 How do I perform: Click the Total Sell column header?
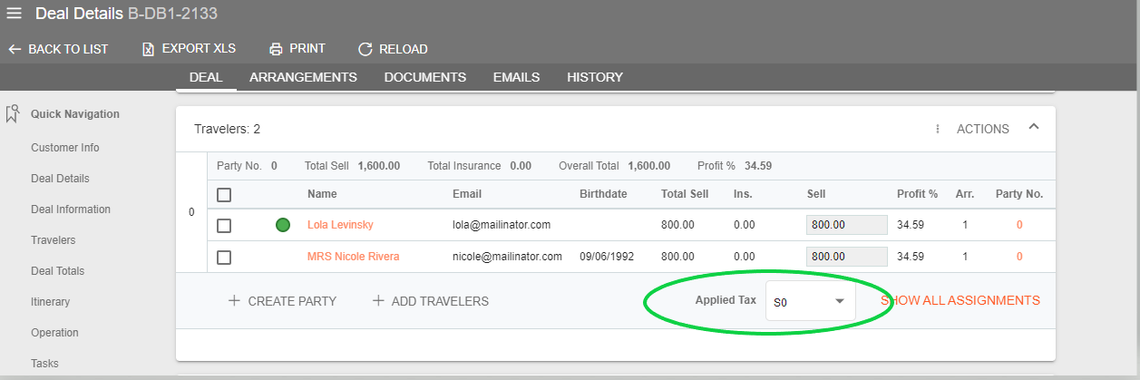[685, 194]
